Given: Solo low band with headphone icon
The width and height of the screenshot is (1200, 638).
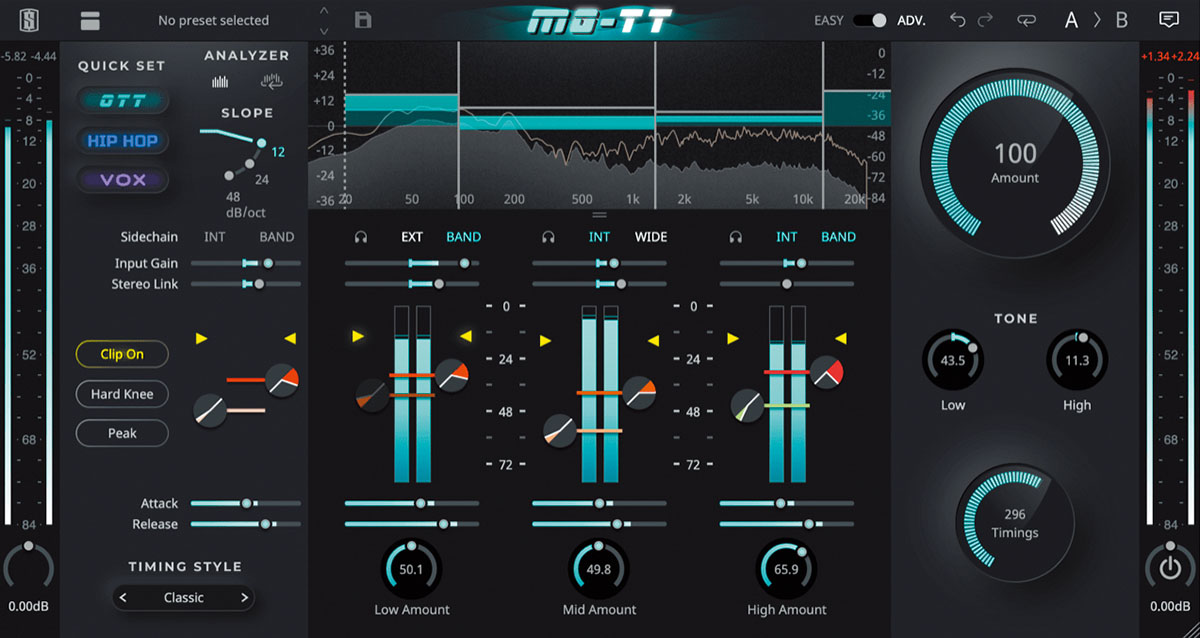Looking at the screenshot, I should 361,237.
